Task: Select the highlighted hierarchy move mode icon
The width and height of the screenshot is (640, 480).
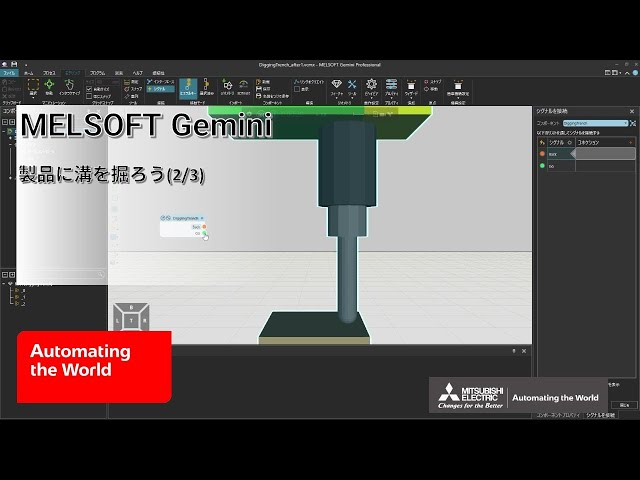Action: coord(188,88)
